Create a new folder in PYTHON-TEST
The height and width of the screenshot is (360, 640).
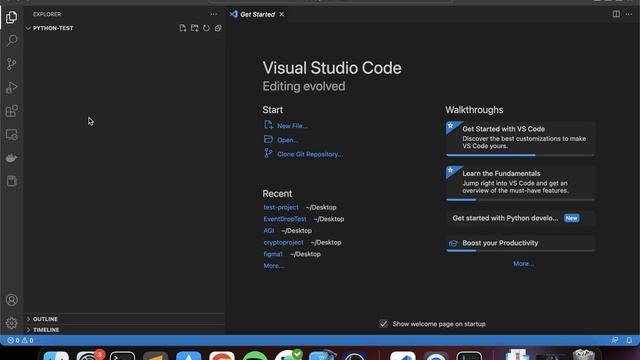coord(194,28)
